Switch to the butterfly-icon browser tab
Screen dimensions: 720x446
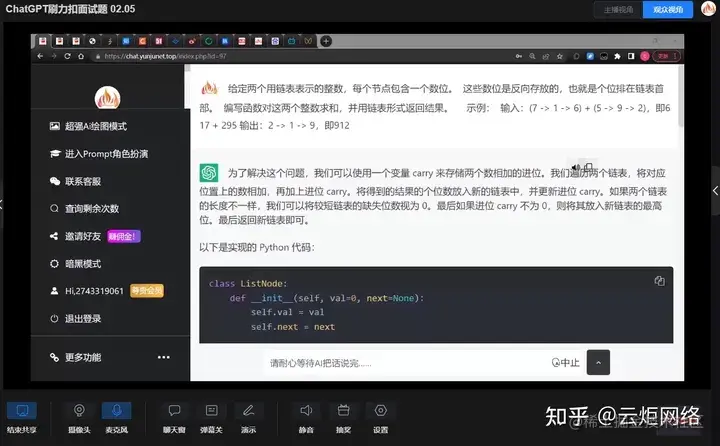pos(308,41)
